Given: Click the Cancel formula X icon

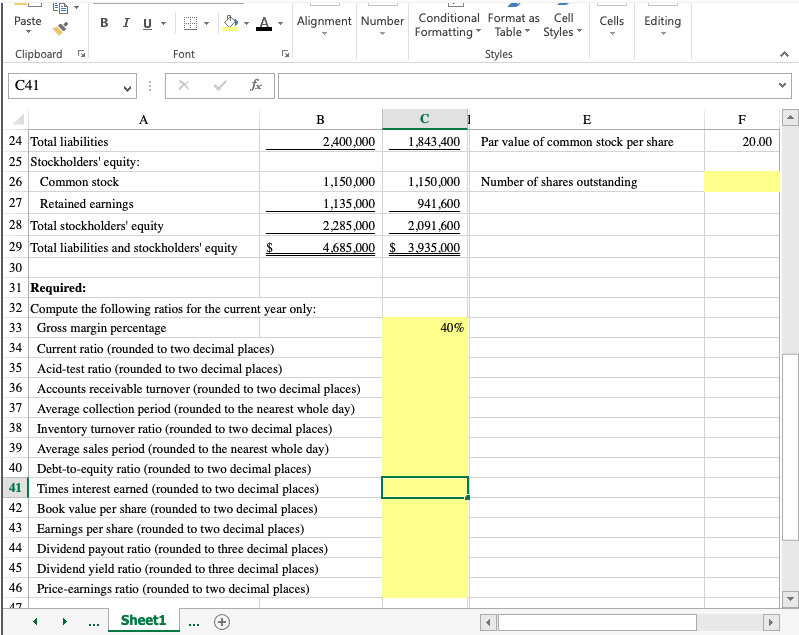Looking at the screenshot, I should click(x=184, y=85).
